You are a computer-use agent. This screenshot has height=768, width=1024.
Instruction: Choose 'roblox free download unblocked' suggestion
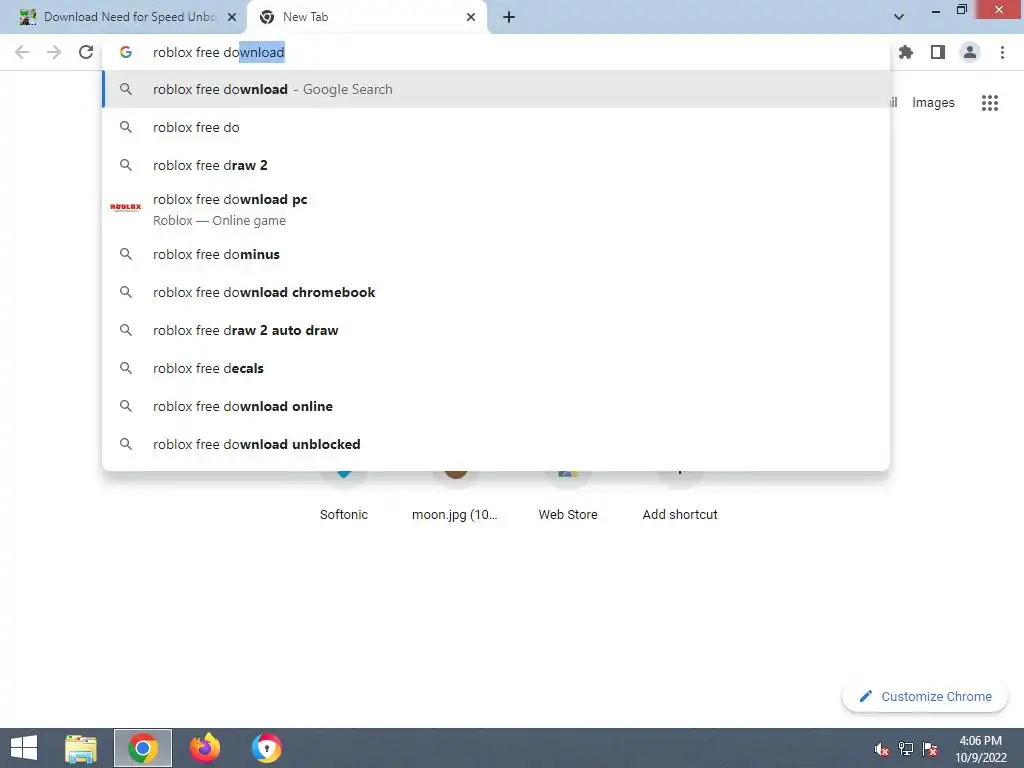[x=496, y=444]
